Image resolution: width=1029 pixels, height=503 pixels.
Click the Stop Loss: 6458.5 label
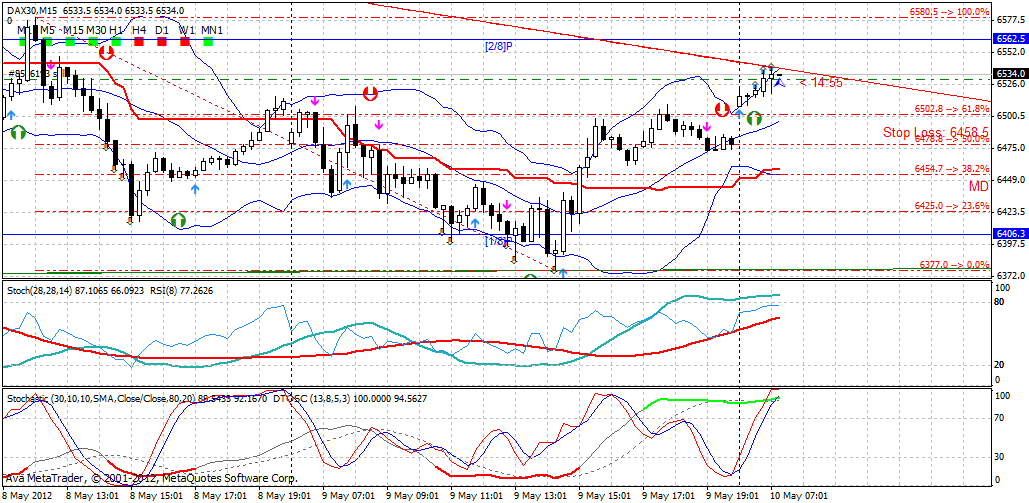click(936, 133)
